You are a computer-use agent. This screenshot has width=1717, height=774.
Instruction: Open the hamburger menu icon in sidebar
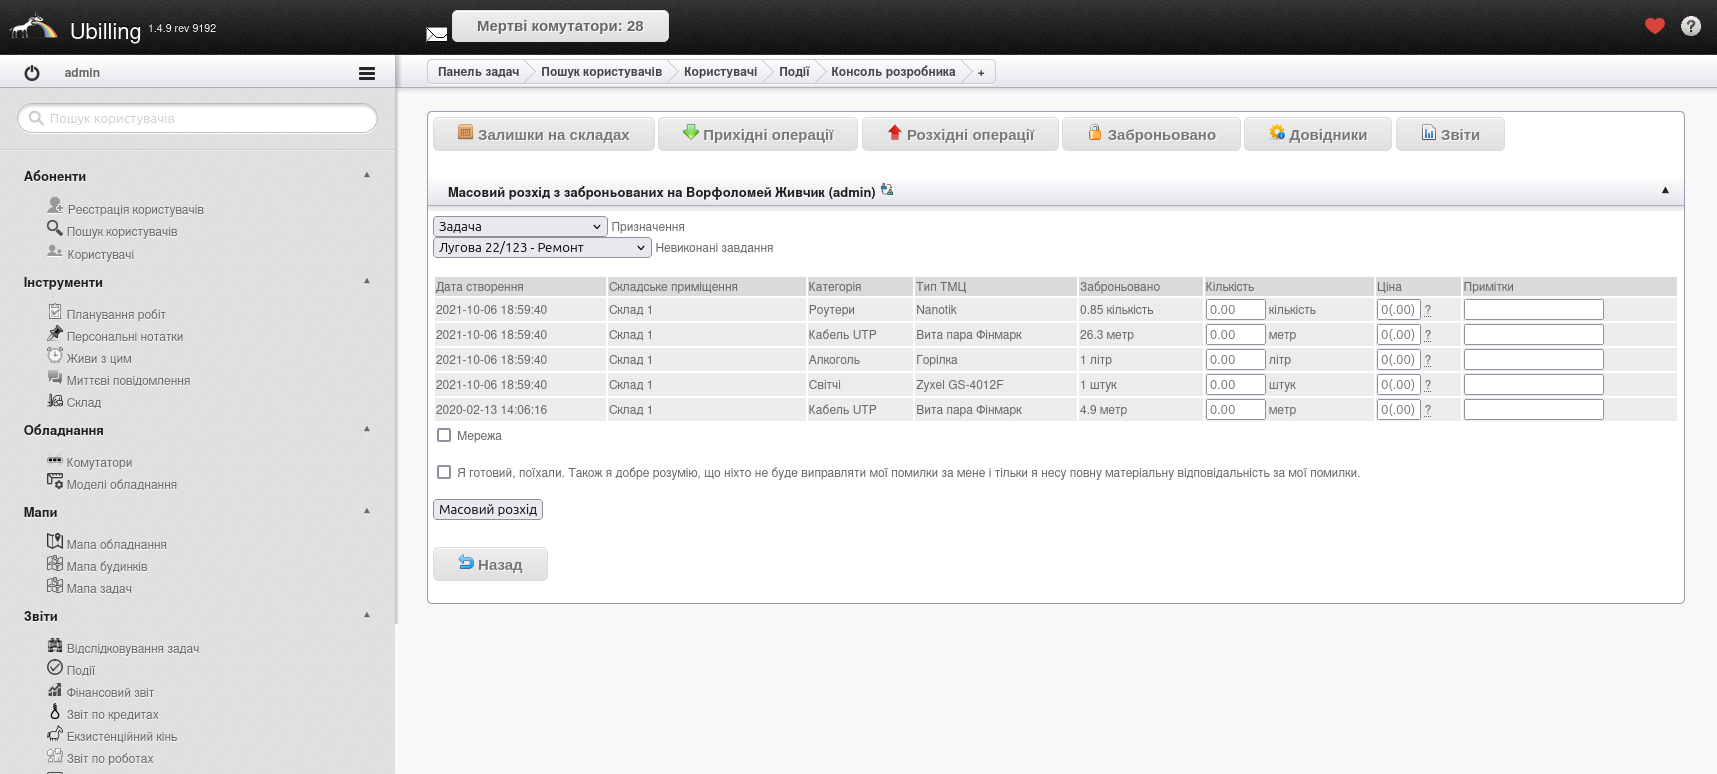367,73
